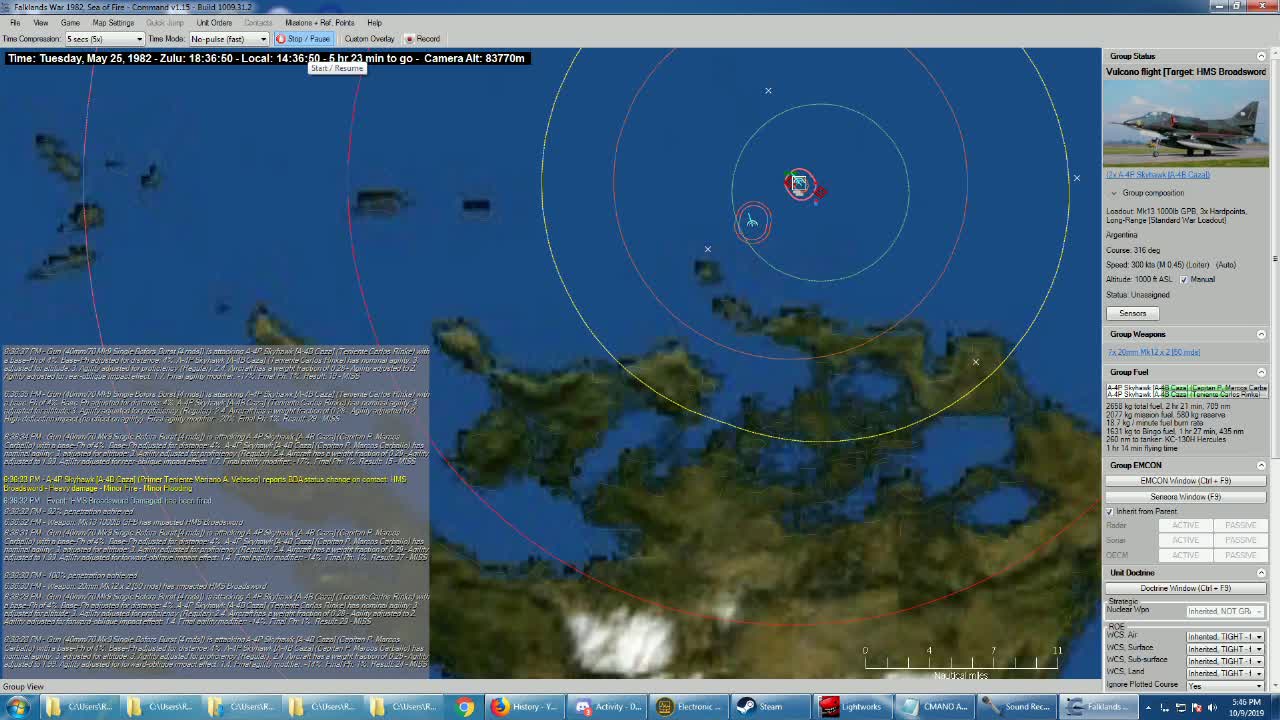Set Sonar to ACTIVE
Screen dimensions: 1280x720
1185,540
